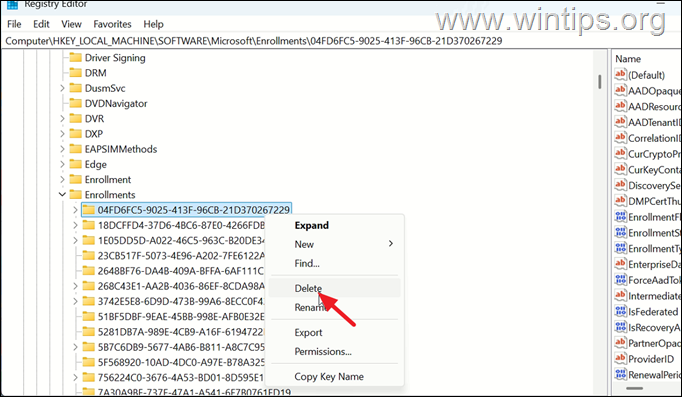
Task: Click the DWORD icon beside IsFederated value
Action: pyautogui.click(x=621, y=311)
